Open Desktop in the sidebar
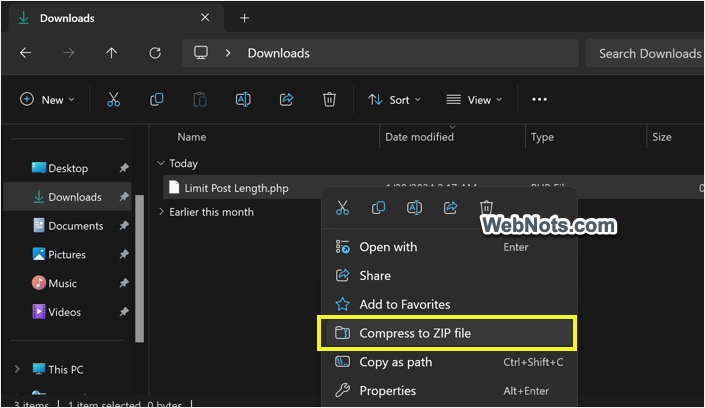Viewport: 705px width, 408px height. coord(67,168)
